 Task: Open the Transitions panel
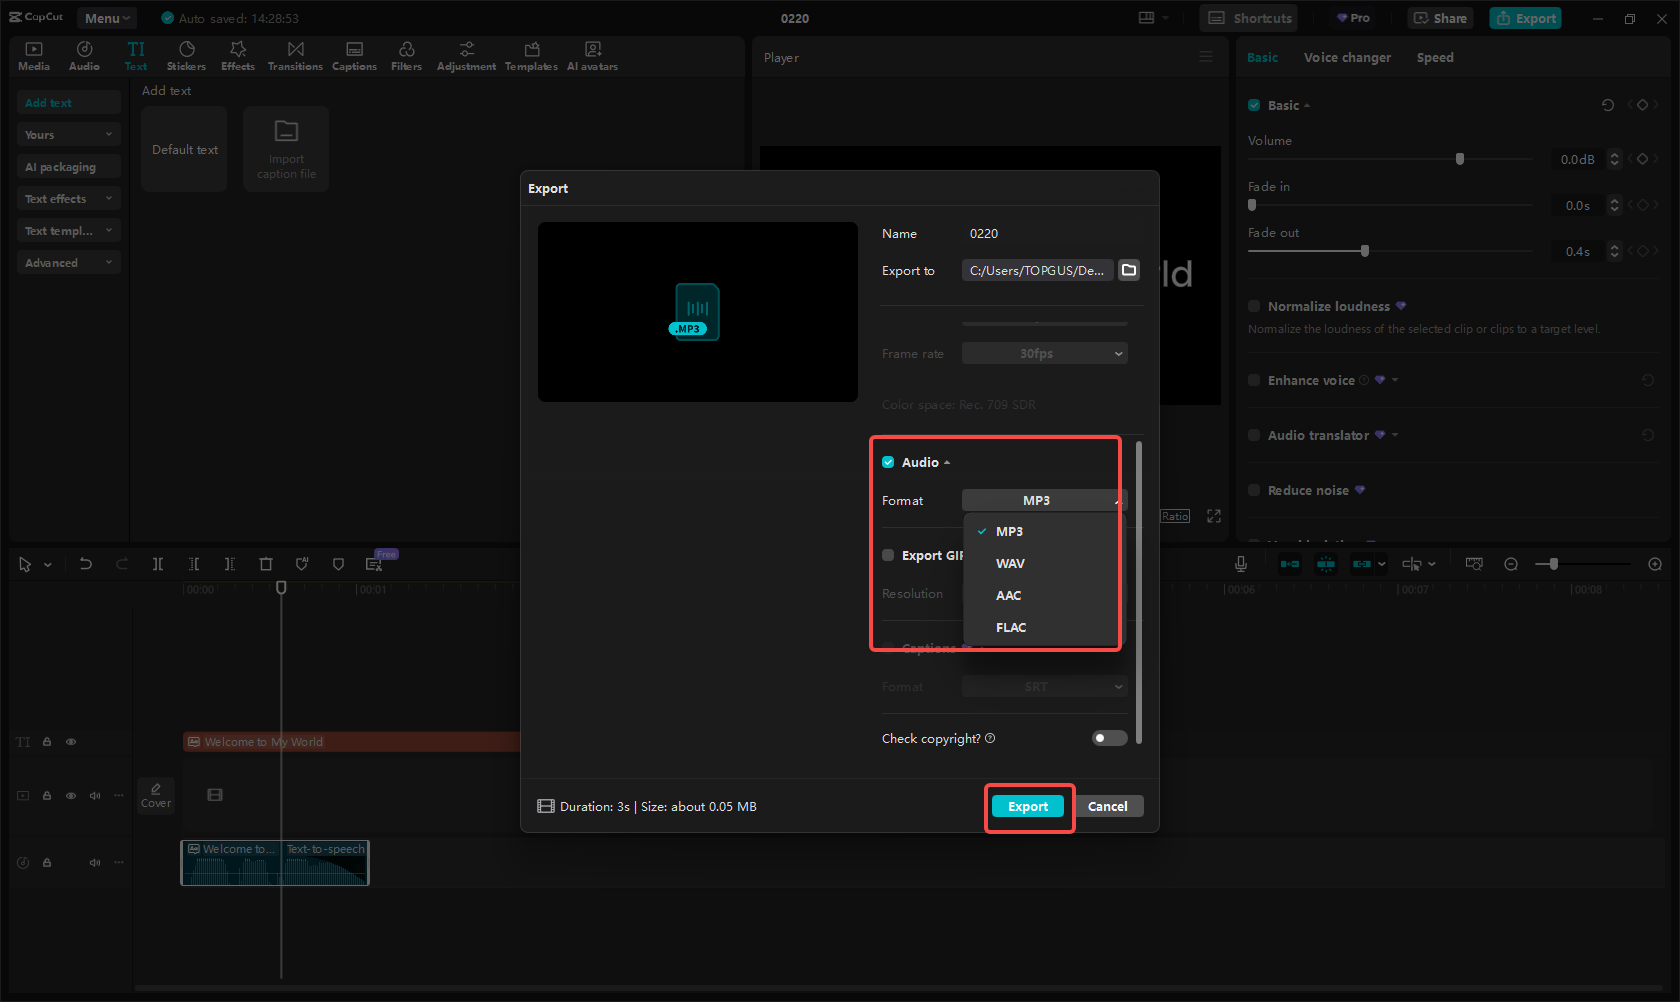point(295,56)
